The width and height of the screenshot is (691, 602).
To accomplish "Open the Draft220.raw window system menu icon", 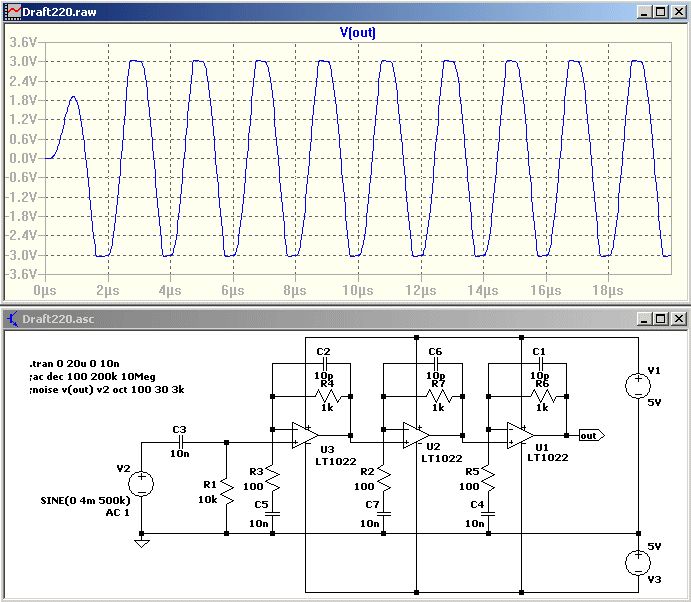I will pyautogui.click(x=13, y=11).
